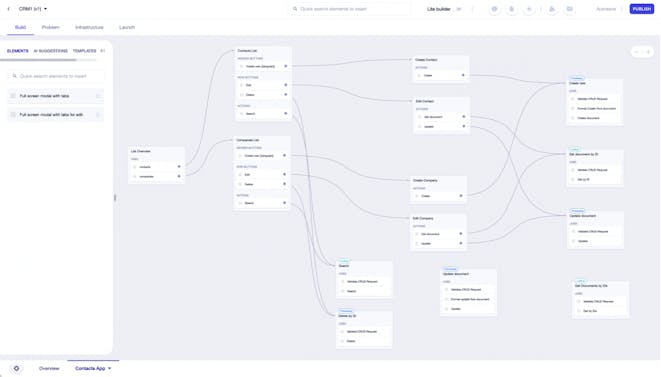Go back using the top-left arrow

click(x=8, y=9)
